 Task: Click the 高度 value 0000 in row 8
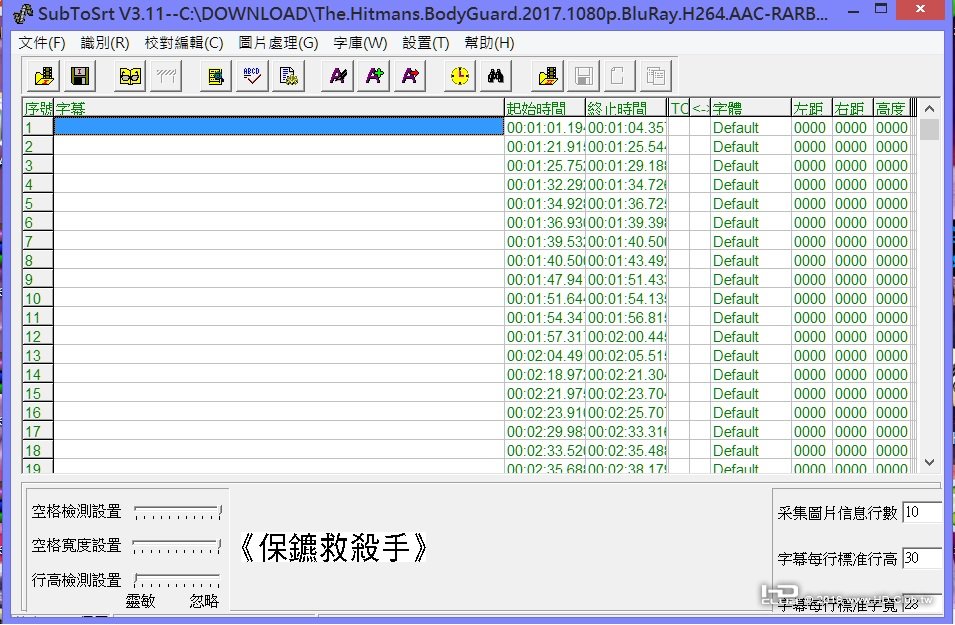(891, 260)
